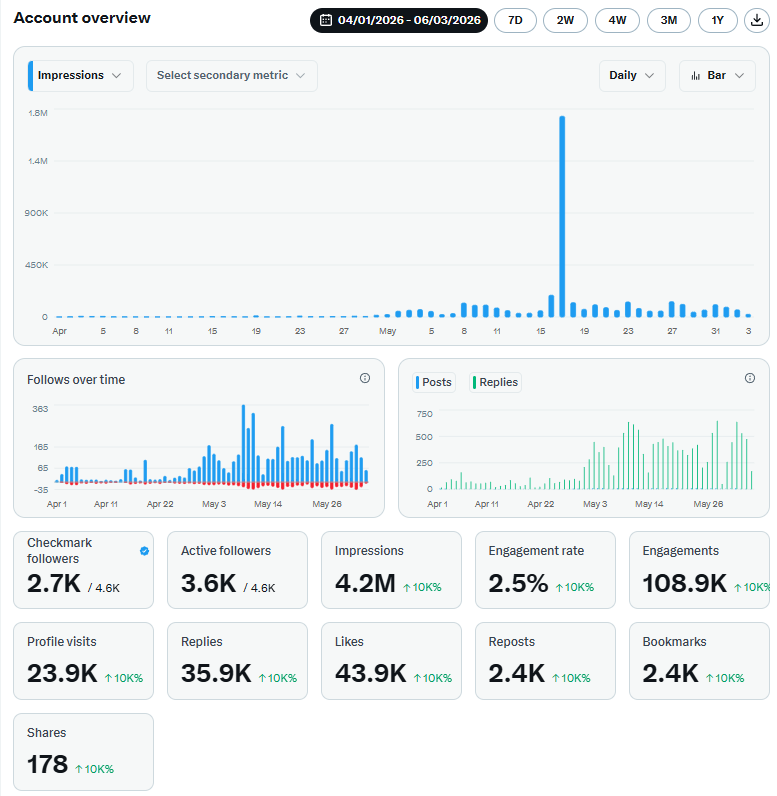The width and height of the screenshot is (777, 796).
Task: Open the Checkmark followers card
Action: (x=83, y=570)
